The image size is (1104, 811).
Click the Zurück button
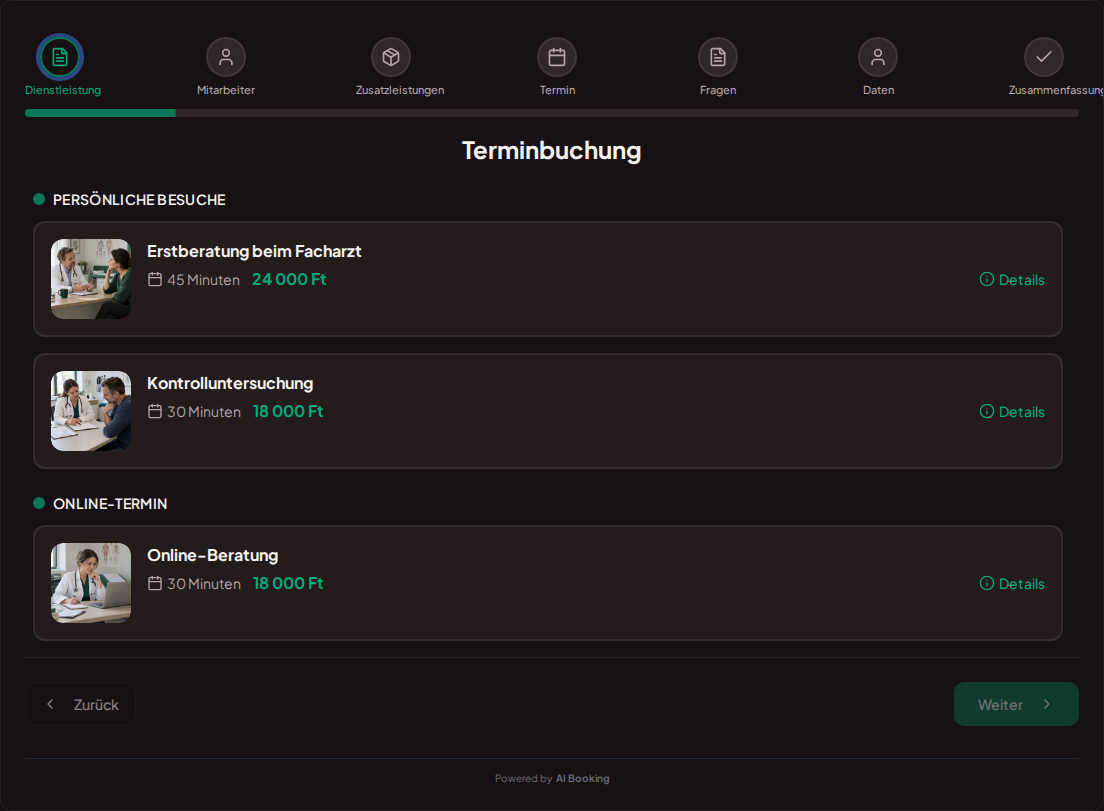[x=80, y=704]
